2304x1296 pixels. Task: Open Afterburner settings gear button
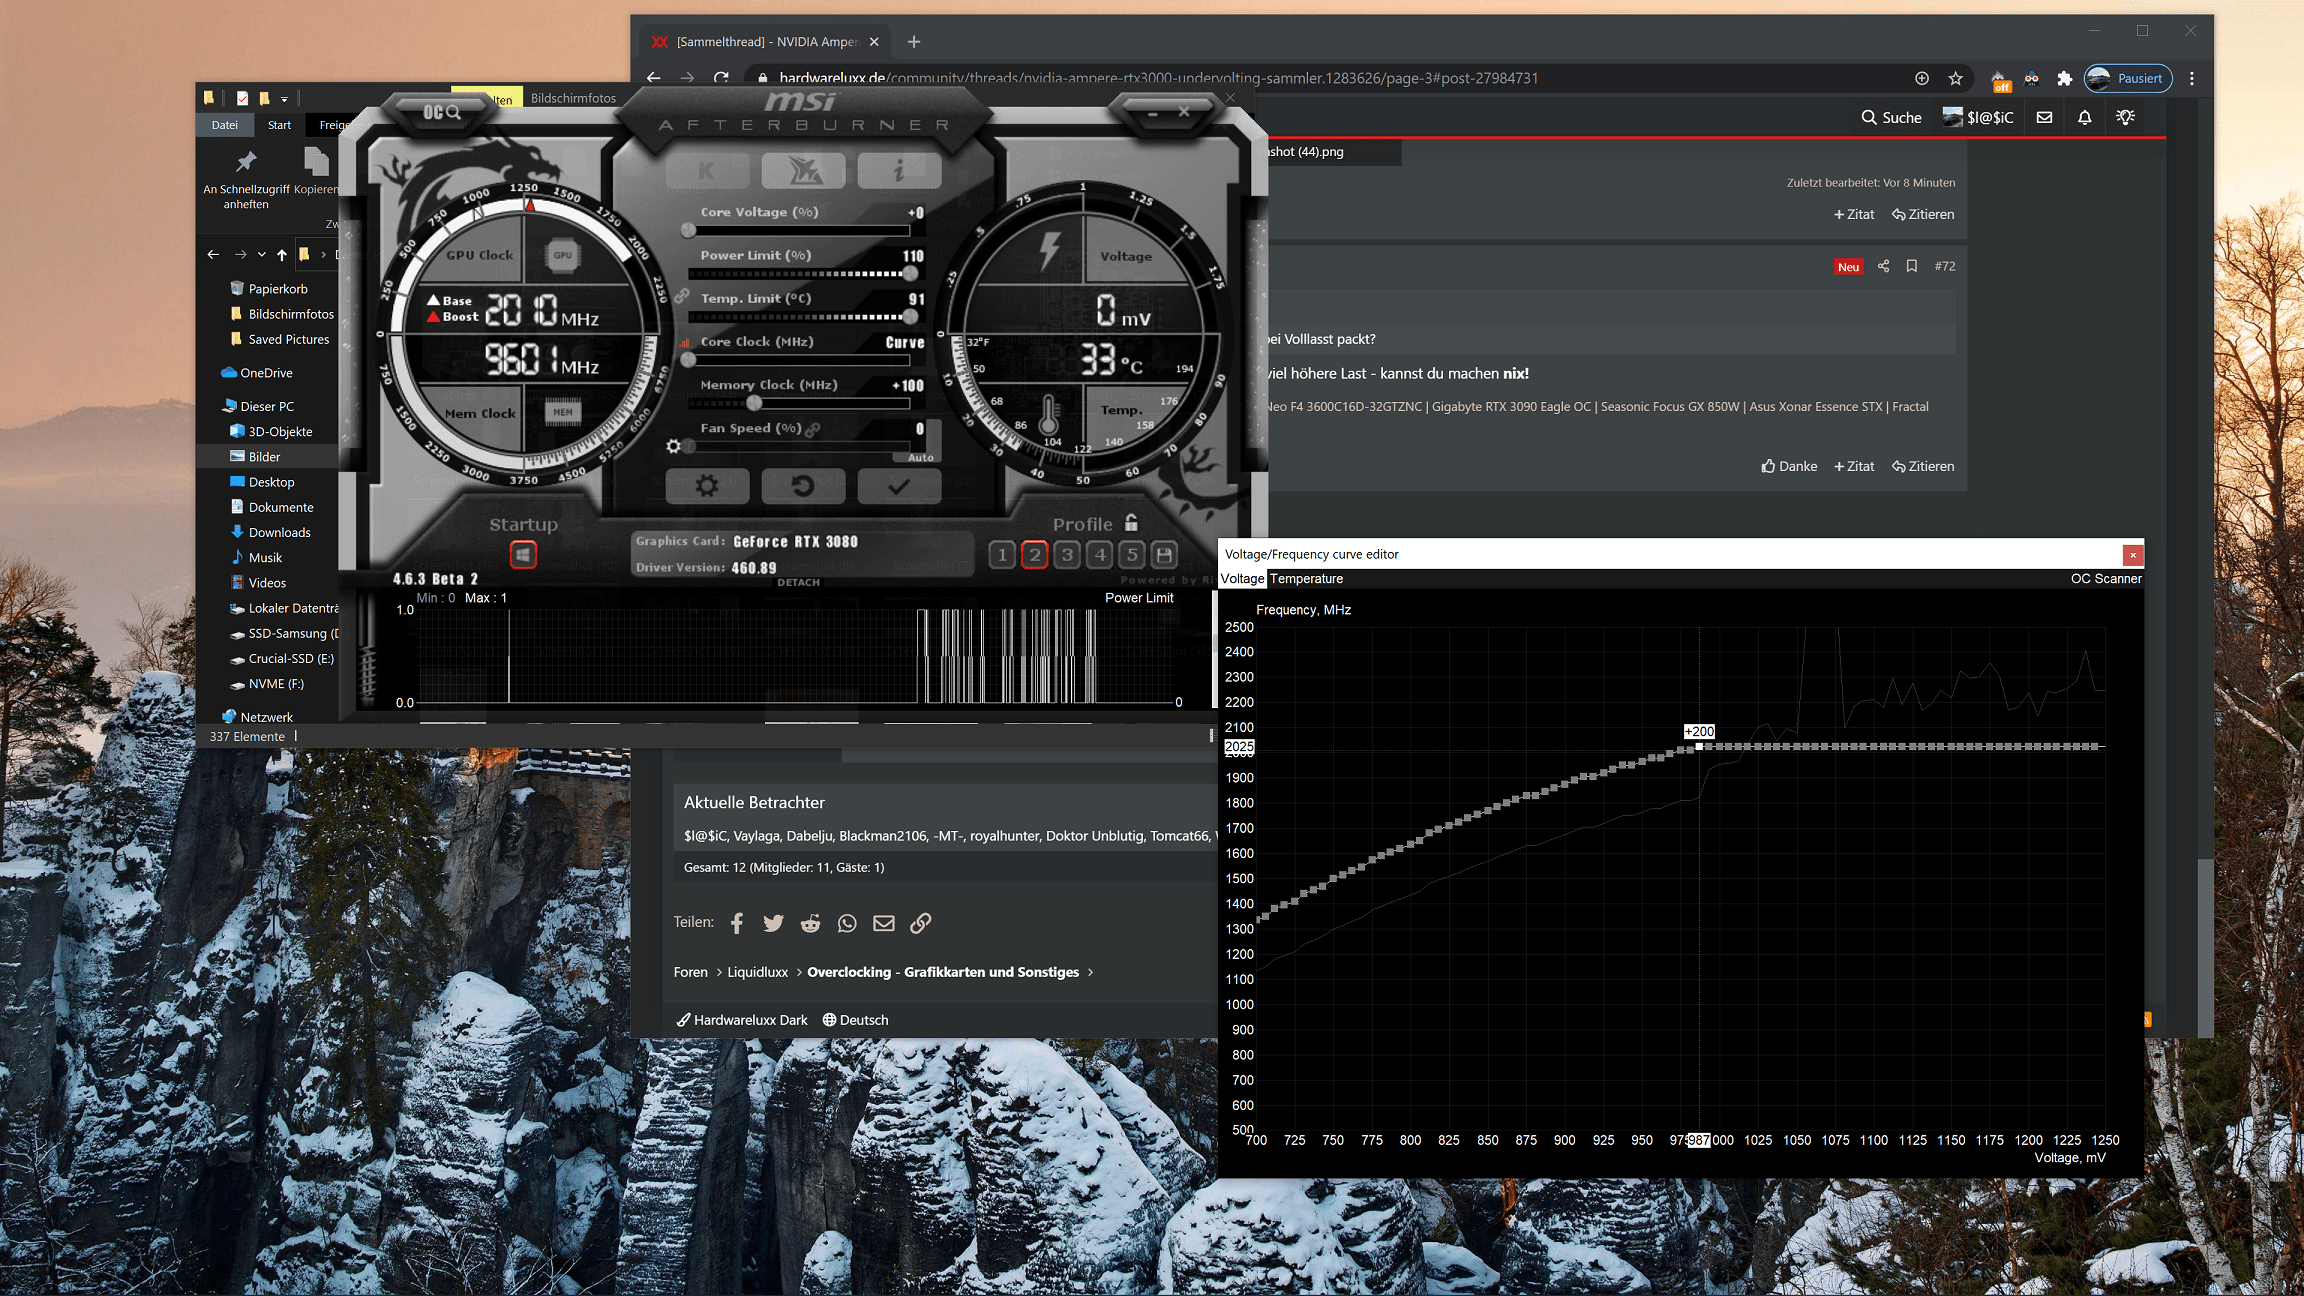pyautogui.click(x=706, y=486)
